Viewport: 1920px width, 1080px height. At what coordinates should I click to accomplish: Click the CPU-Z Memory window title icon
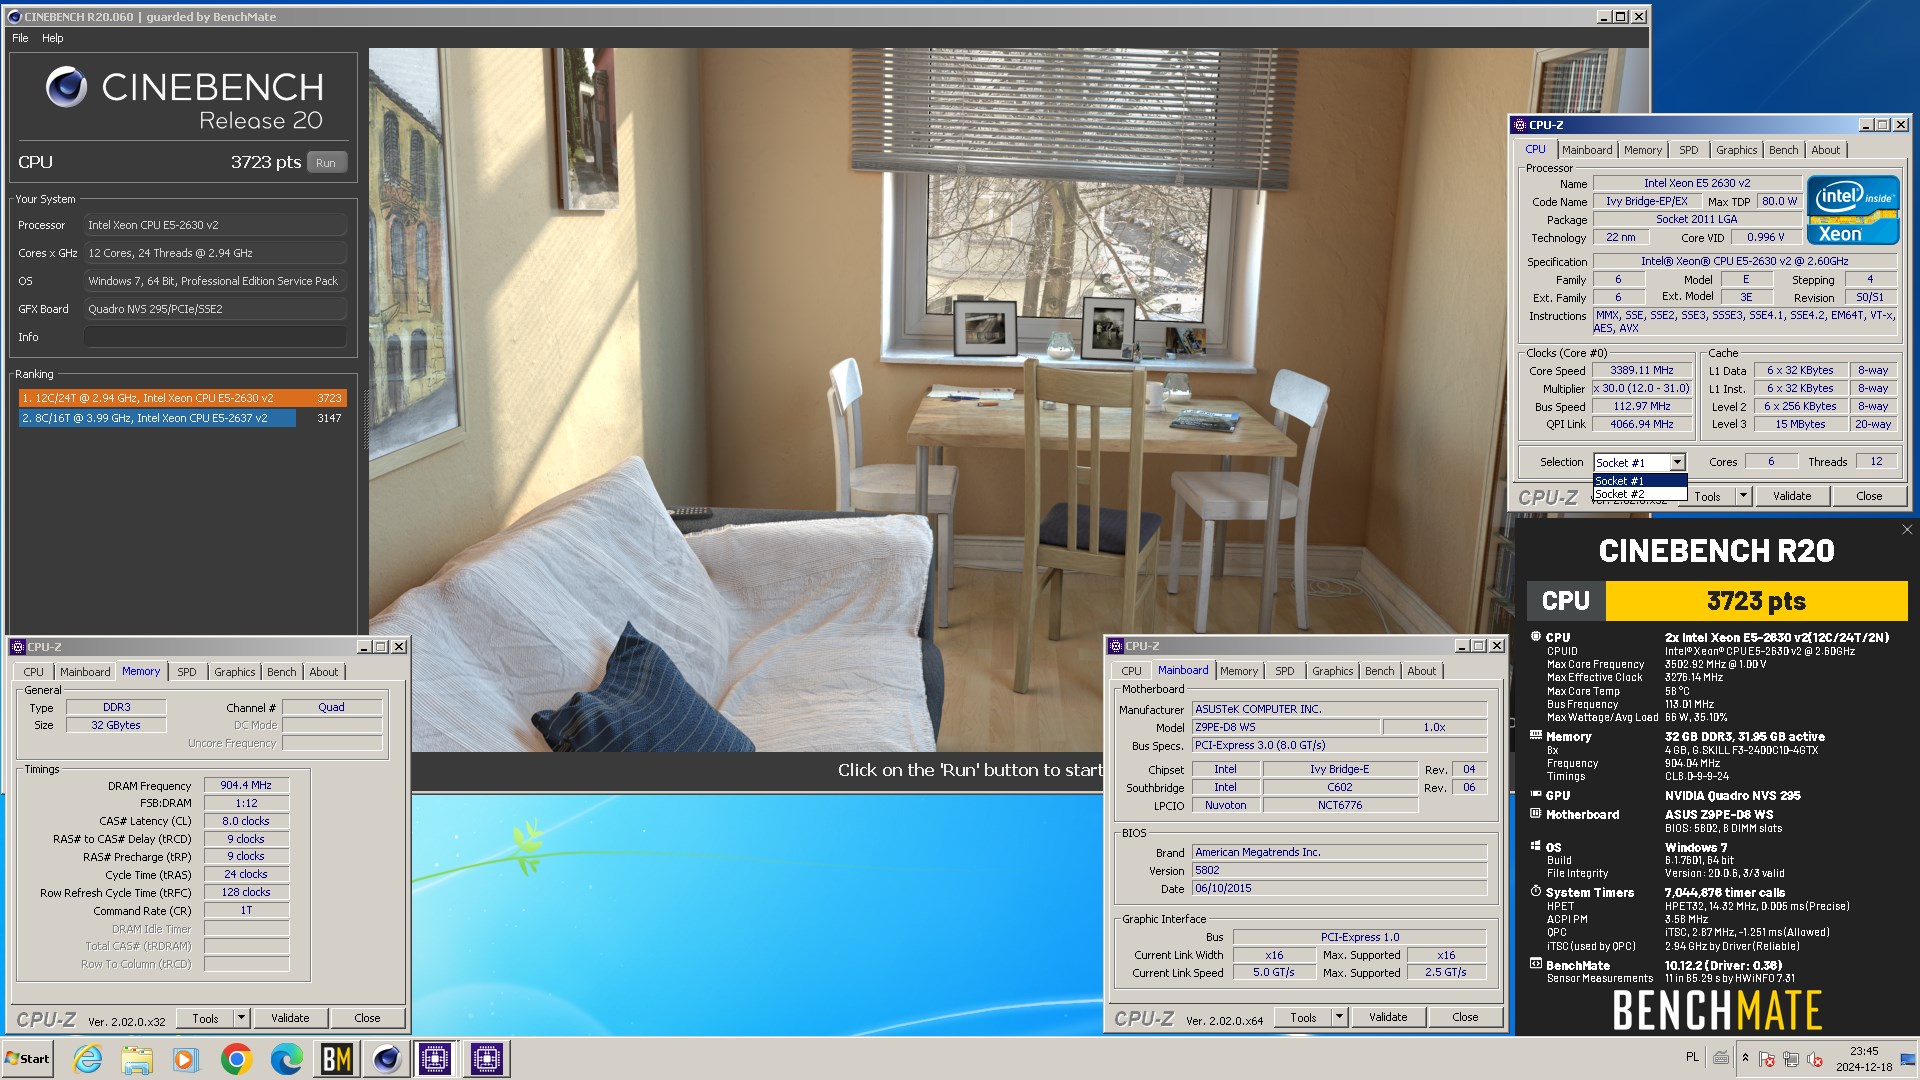(18, 647)
